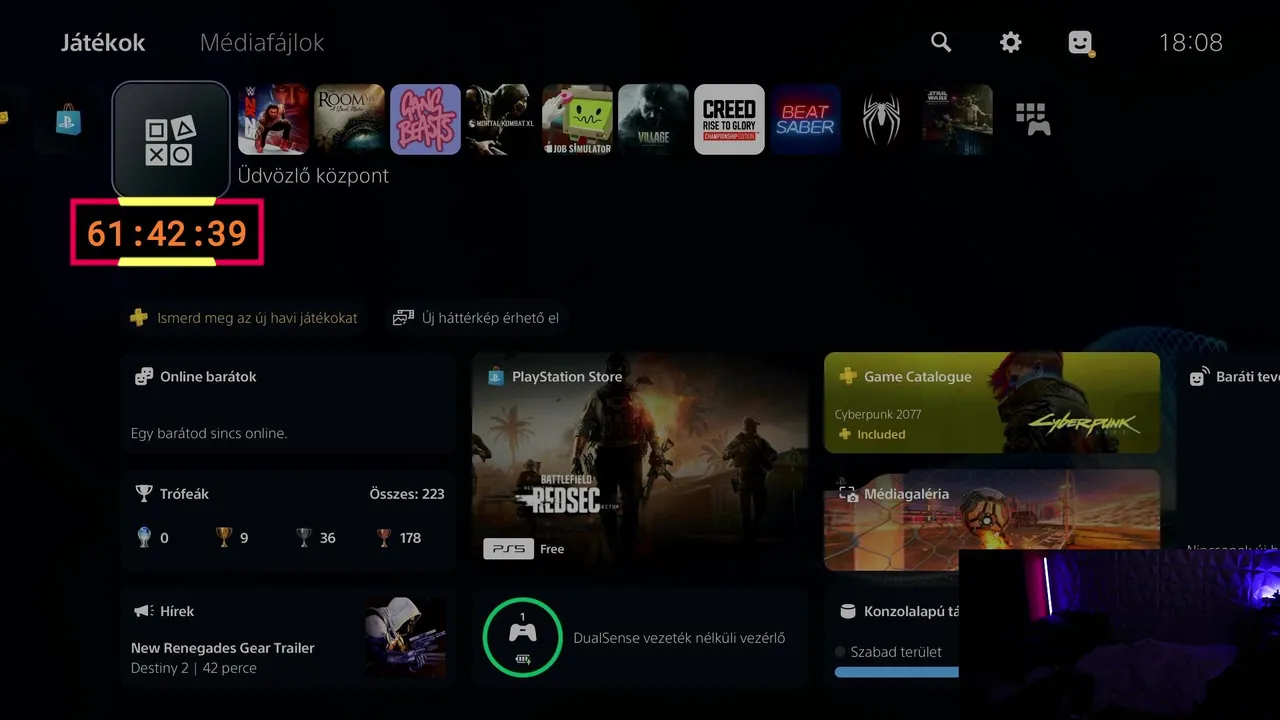Click the clock showing 18:08
Screen dimensions: 1280x720
(x=1191, y=43)
